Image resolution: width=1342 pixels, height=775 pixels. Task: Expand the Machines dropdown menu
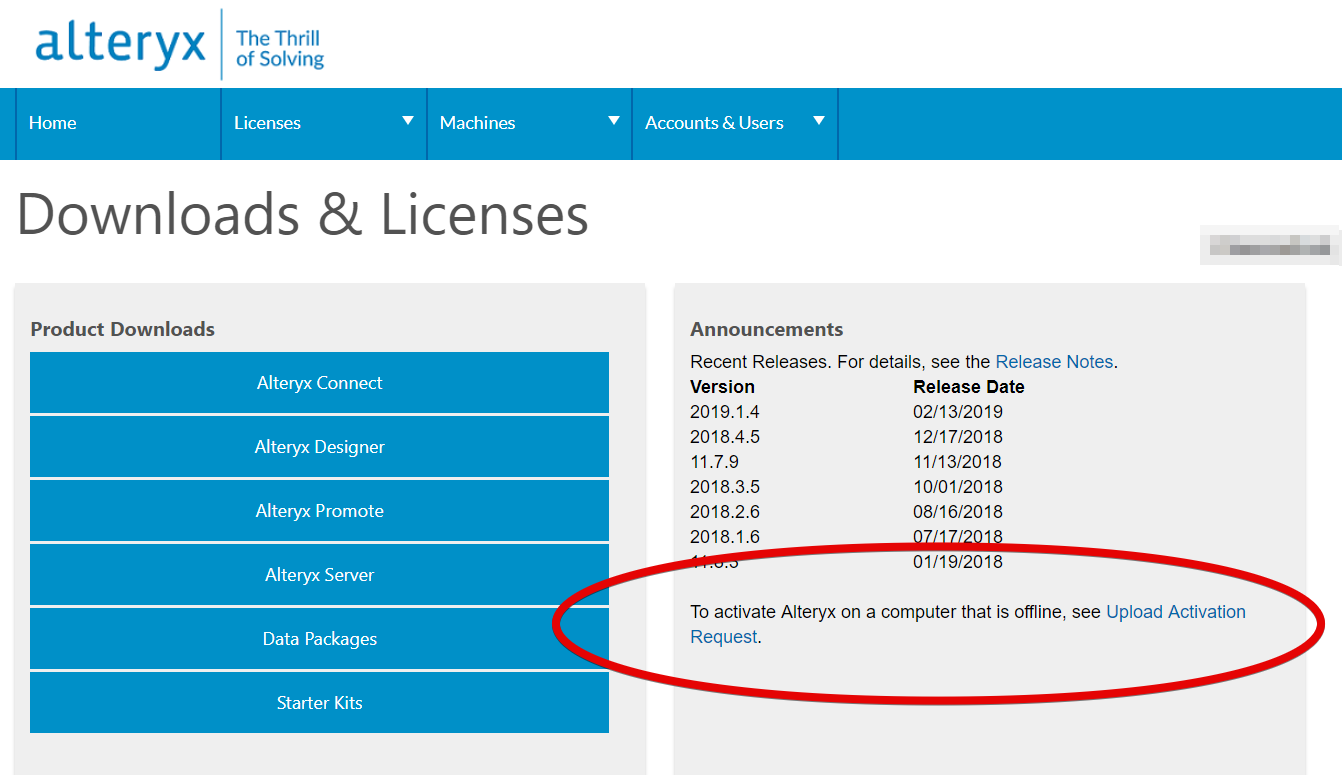613,120
